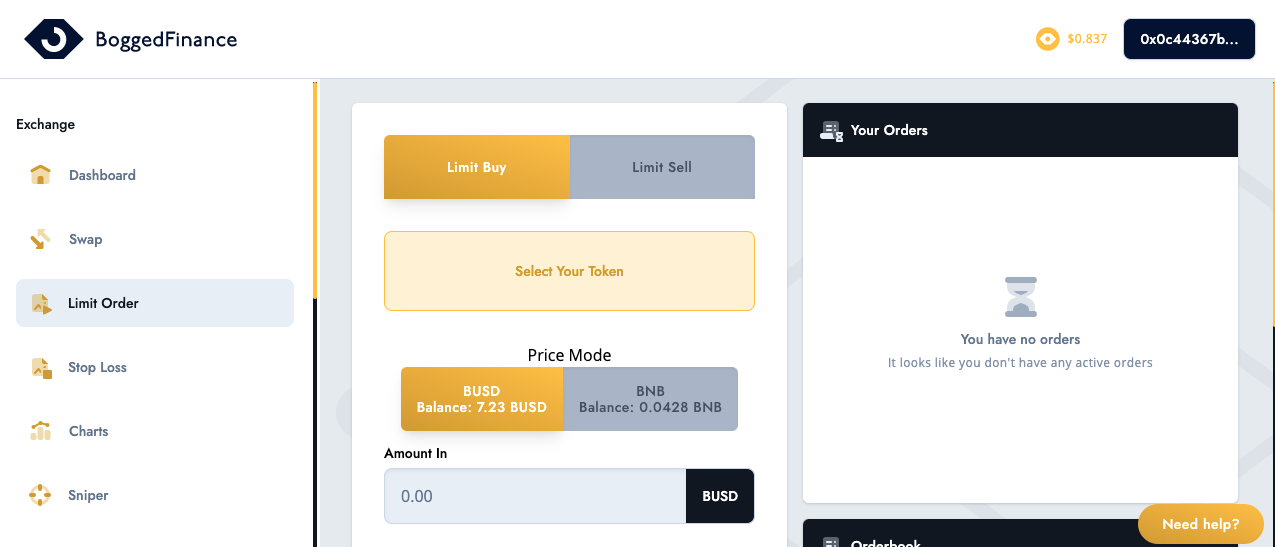The height and width of the screenshot is (547, 1275).
Task: Select the Limit Buy toggle
Action: pyautogui.click(x=477, y=167)
